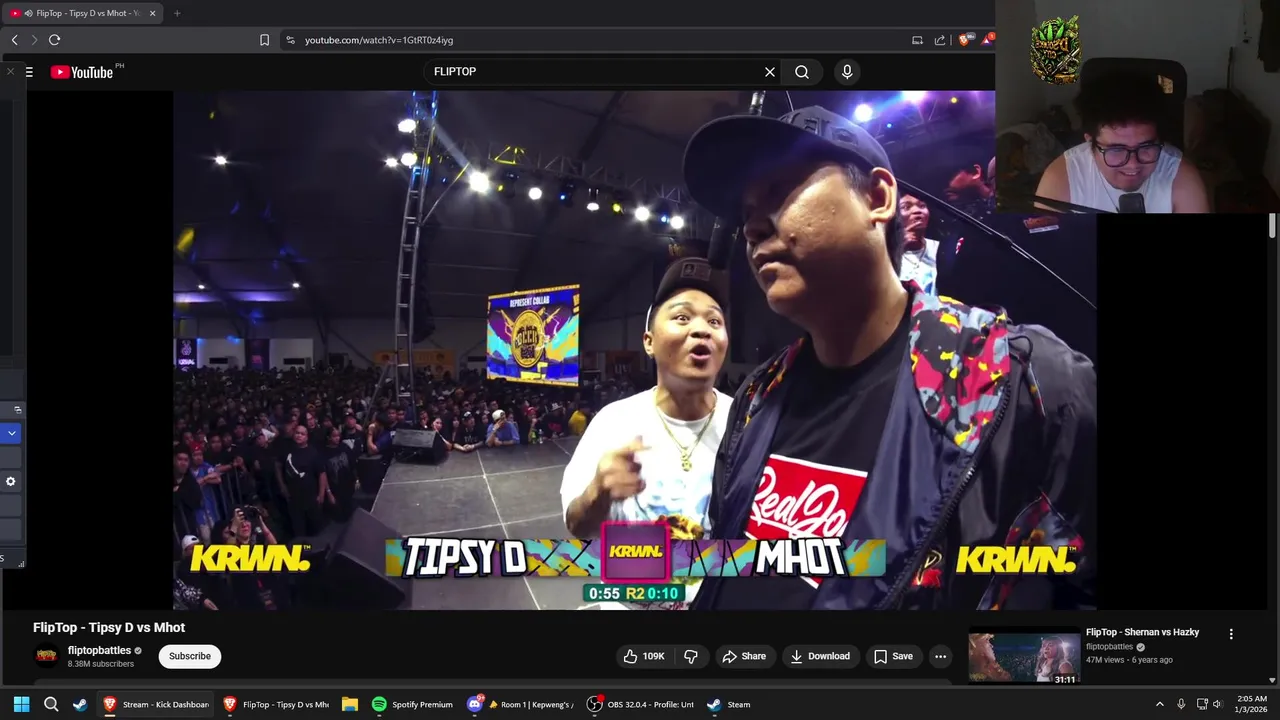Image resolution: width=1280 pixels, height=720 pixels.
Task: Go to the YouTube home logo
Action: pyautogui.click(x=82, y=72)
